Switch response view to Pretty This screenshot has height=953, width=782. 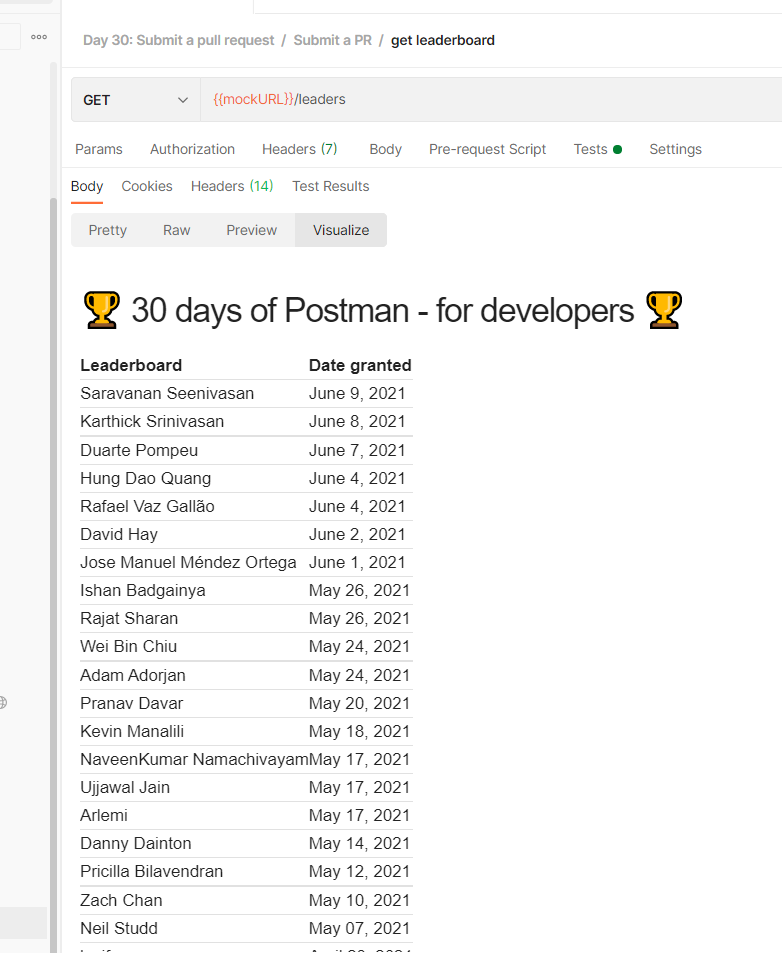click(x=108, y=230)
